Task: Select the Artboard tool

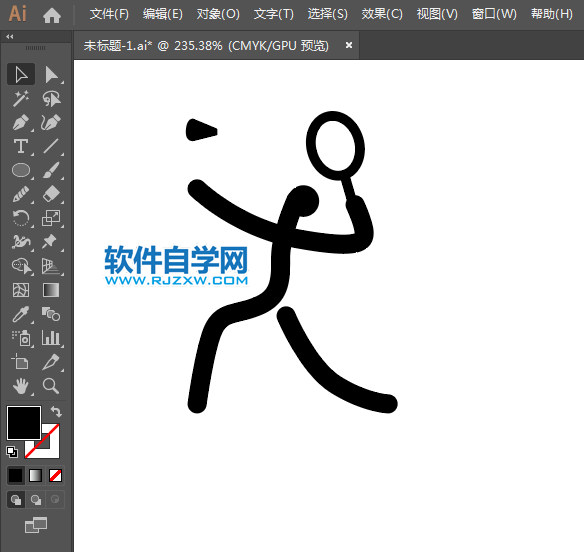Action: [21, 362]
